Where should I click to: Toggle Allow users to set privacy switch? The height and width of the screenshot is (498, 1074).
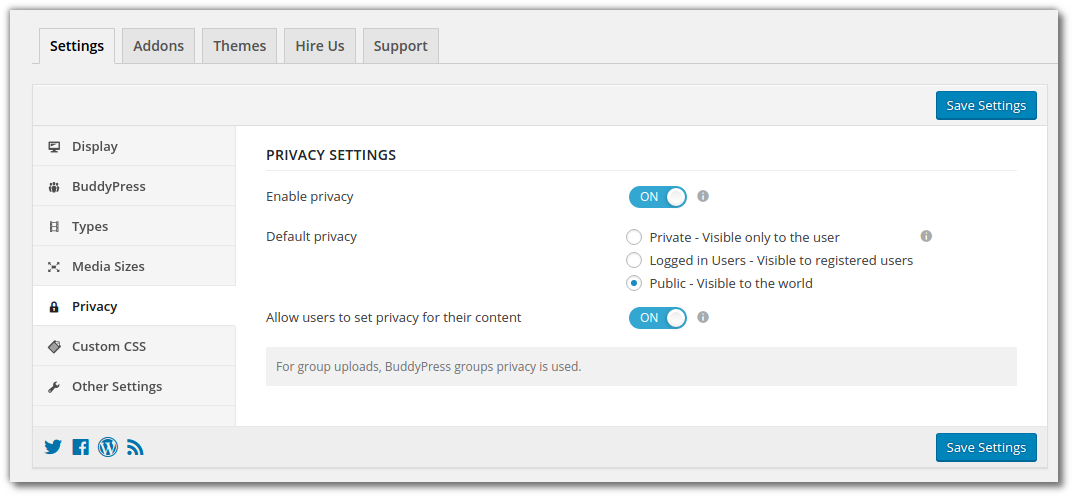[x=658, y=318]
